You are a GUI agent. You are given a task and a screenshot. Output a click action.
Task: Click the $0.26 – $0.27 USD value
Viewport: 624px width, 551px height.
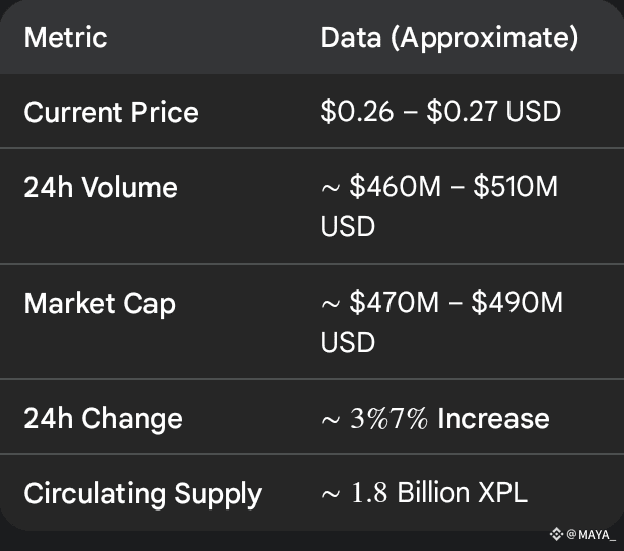coord(440,111)
